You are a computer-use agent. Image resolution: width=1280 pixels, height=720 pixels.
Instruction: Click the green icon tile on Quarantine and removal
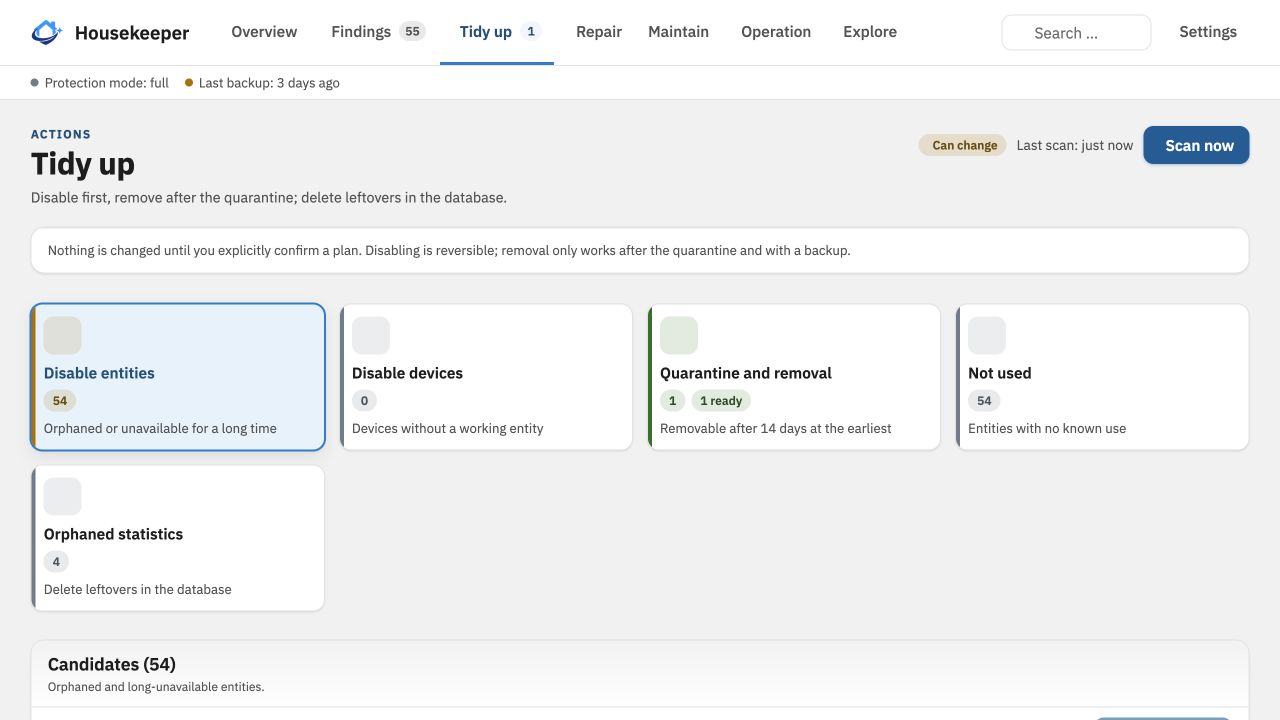[x=679, y=336]
